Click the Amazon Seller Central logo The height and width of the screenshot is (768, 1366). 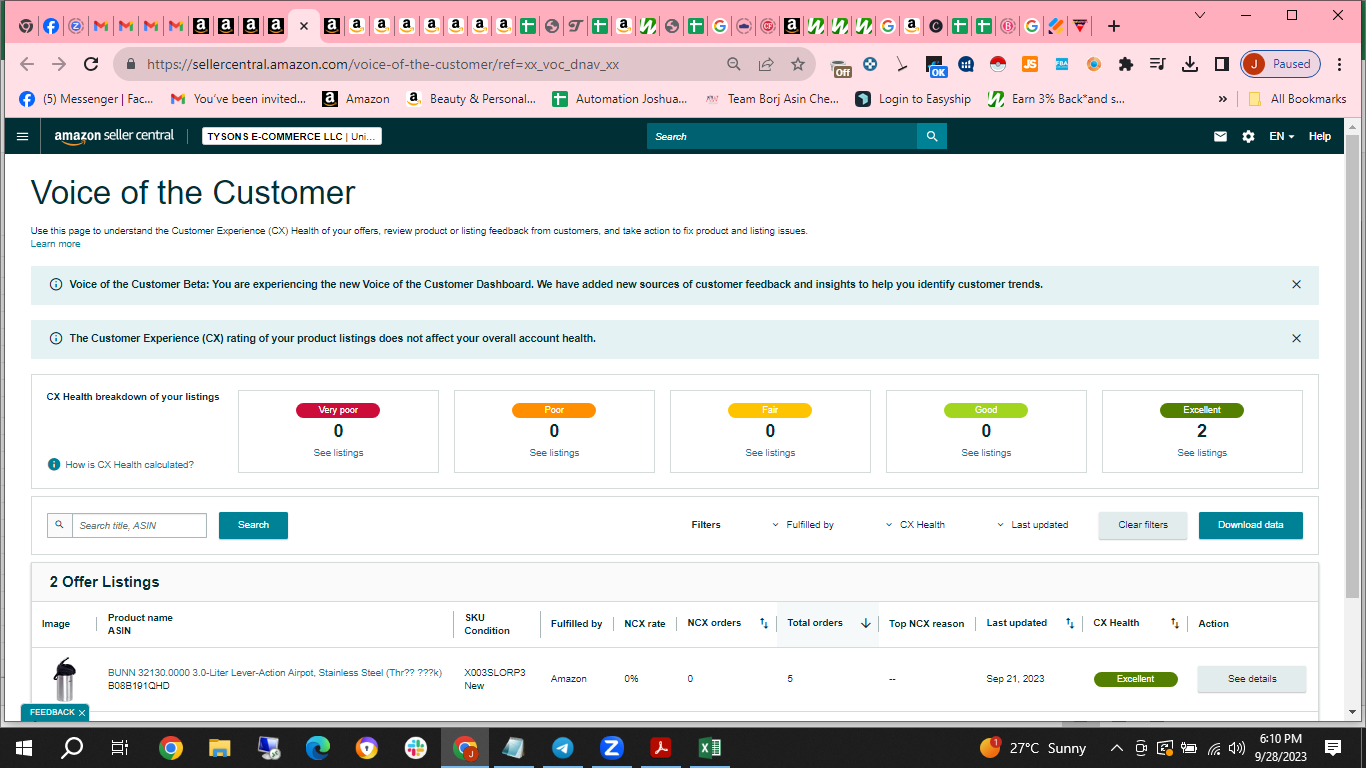(114, 136)
